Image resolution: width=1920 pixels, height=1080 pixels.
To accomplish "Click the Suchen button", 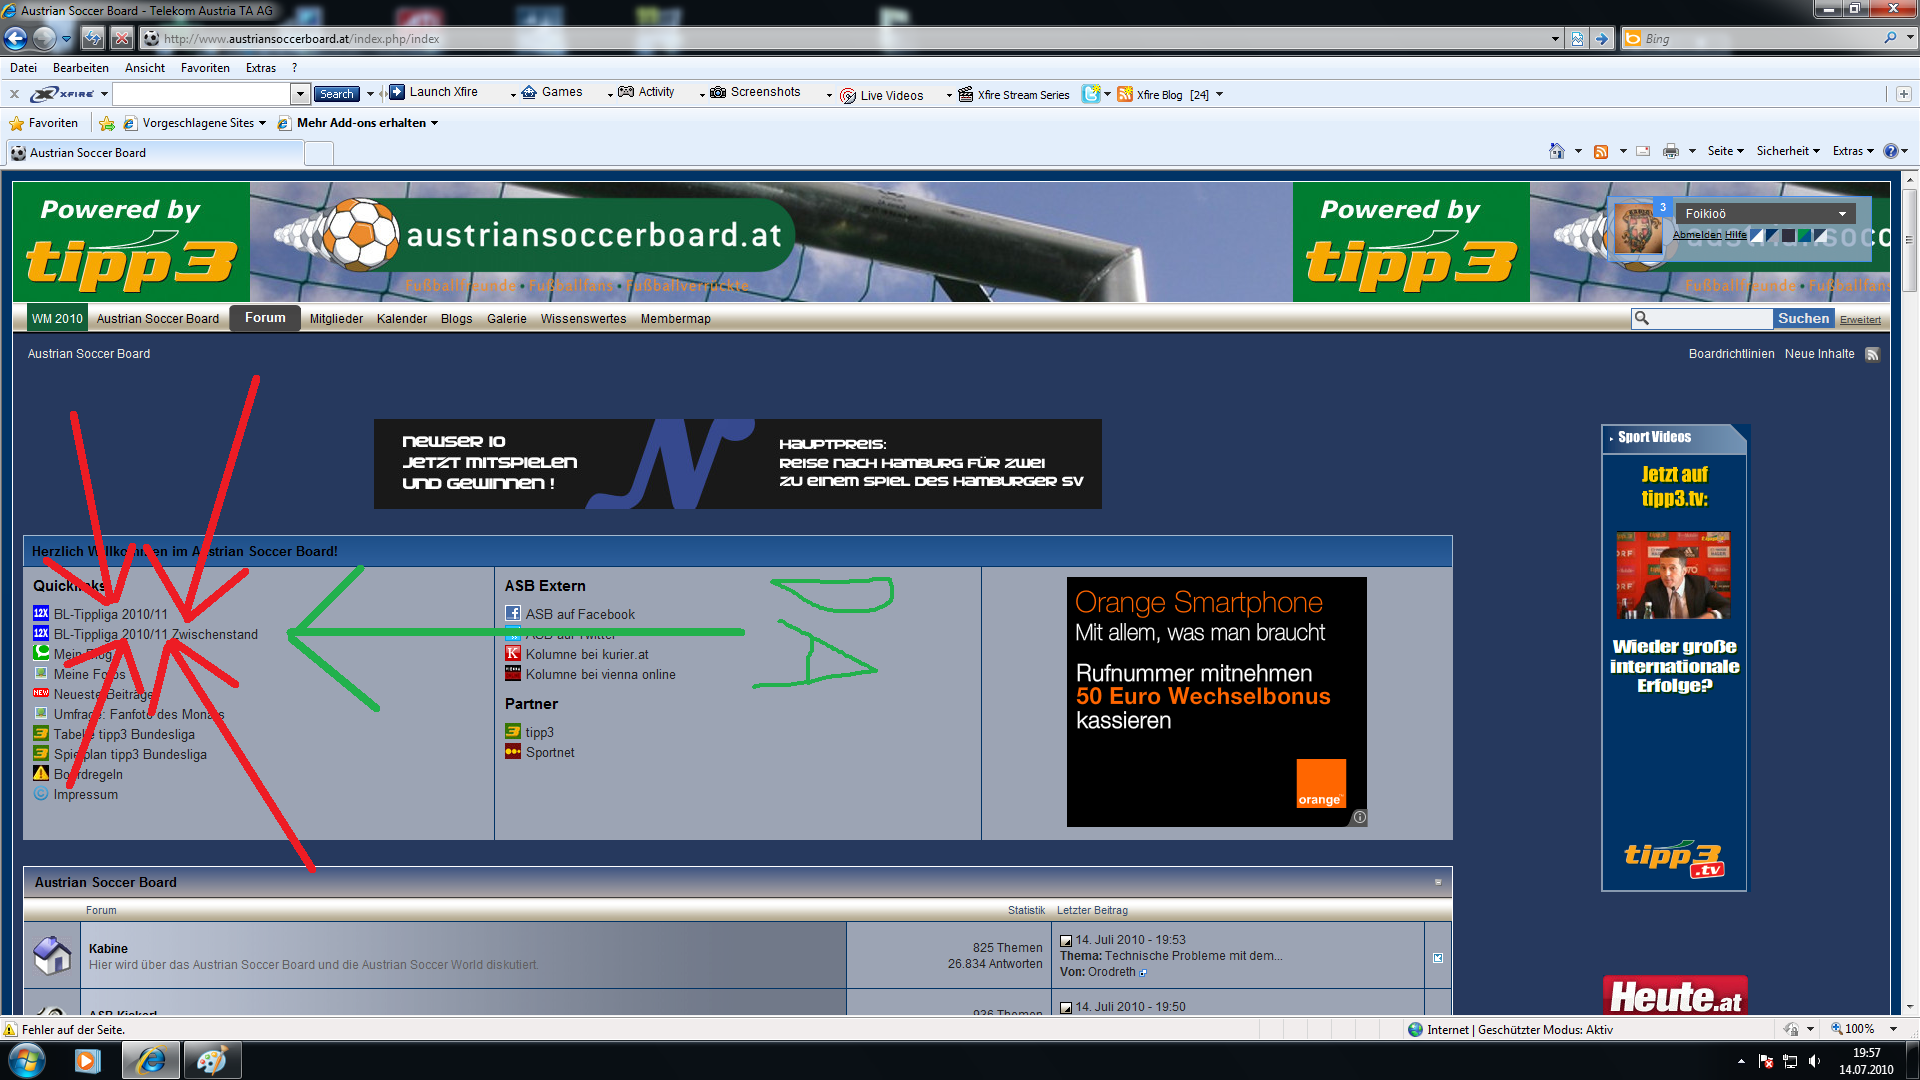I will coord(1803,318).
